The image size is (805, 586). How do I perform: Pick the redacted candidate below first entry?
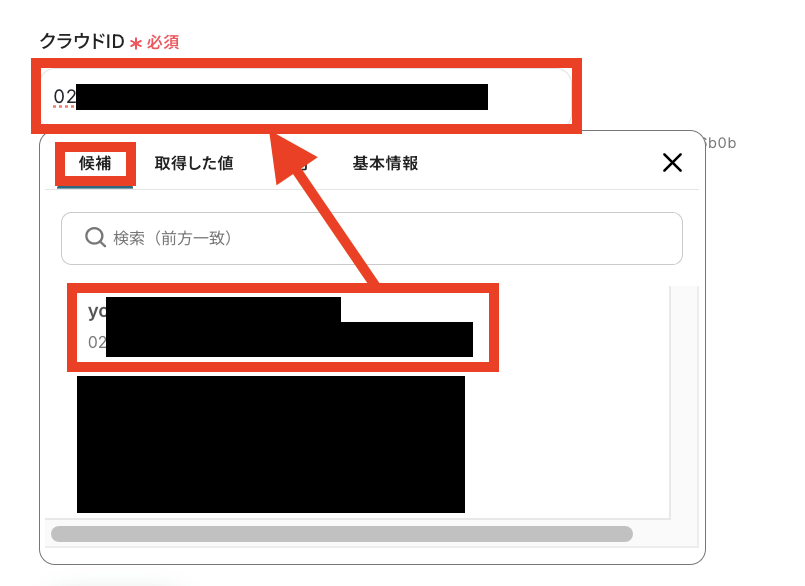[x=271, y=444]
